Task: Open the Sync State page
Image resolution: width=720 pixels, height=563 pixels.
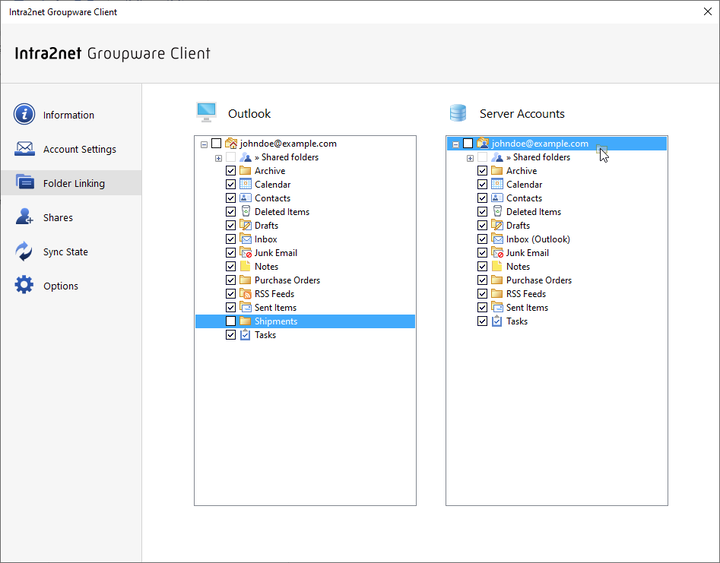Action: tap(71, 251)
